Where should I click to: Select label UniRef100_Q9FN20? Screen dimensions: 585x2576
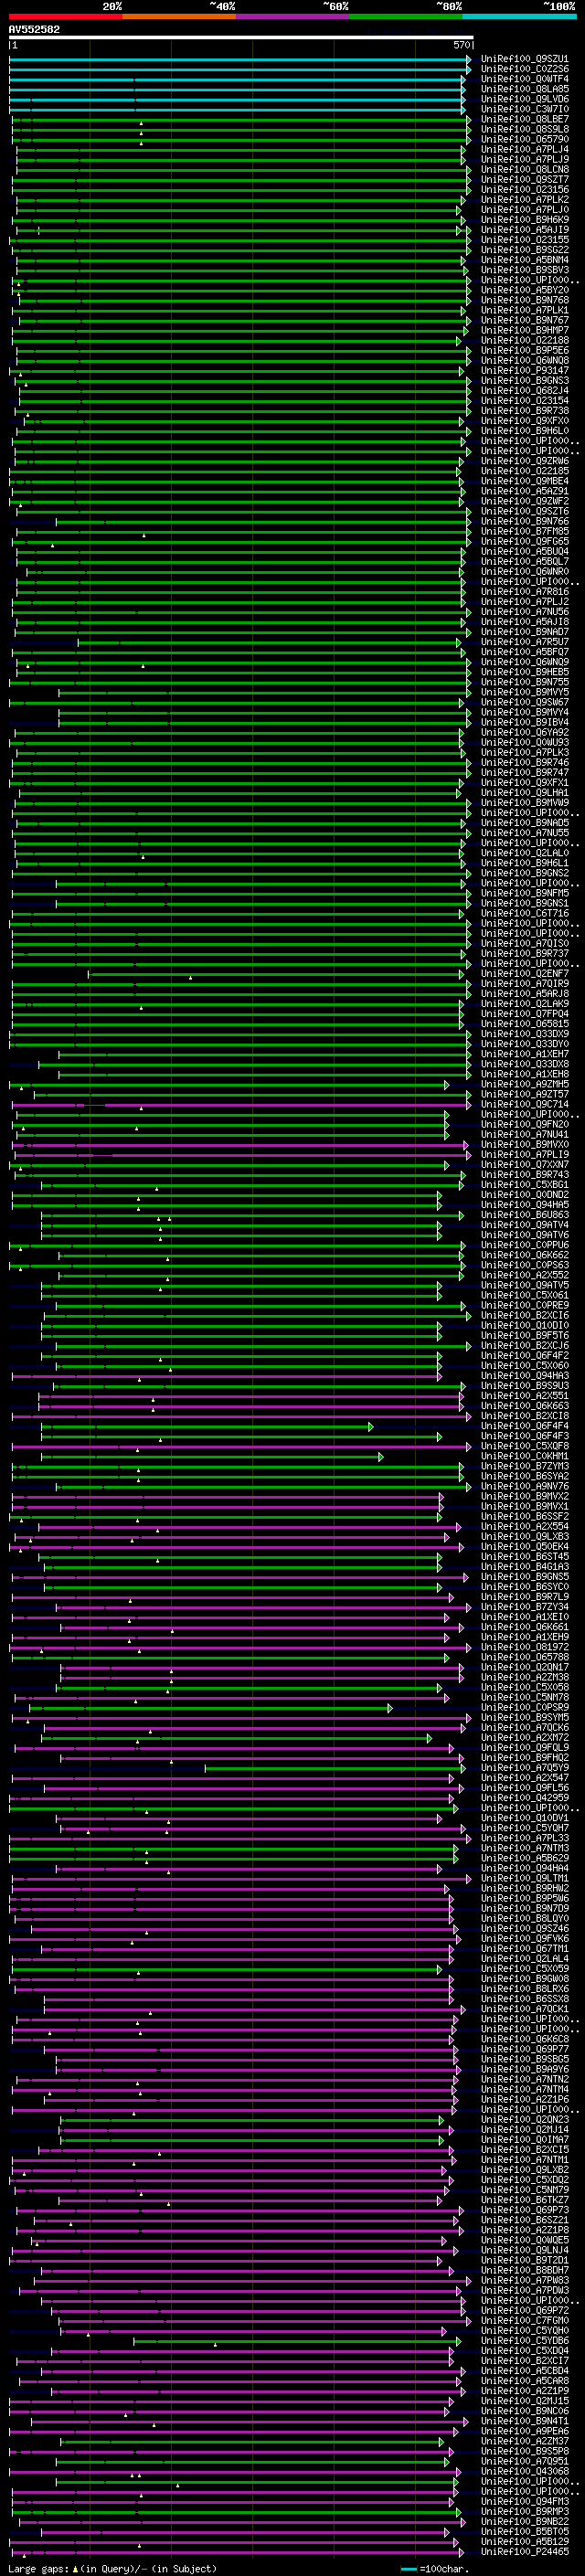[x=524, y=1124]
